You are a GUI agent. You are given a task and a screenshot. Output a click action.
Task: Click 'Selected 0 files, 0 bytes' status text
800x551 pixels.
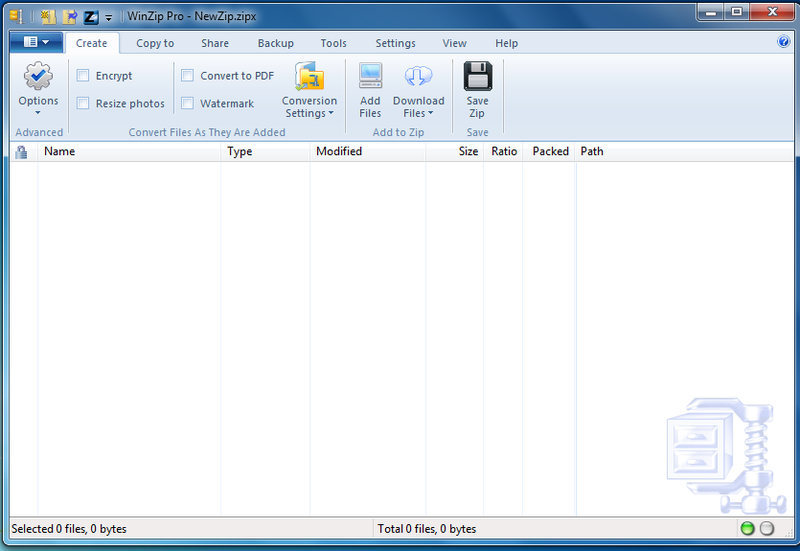pyautogui.click(x=69, y=529)
